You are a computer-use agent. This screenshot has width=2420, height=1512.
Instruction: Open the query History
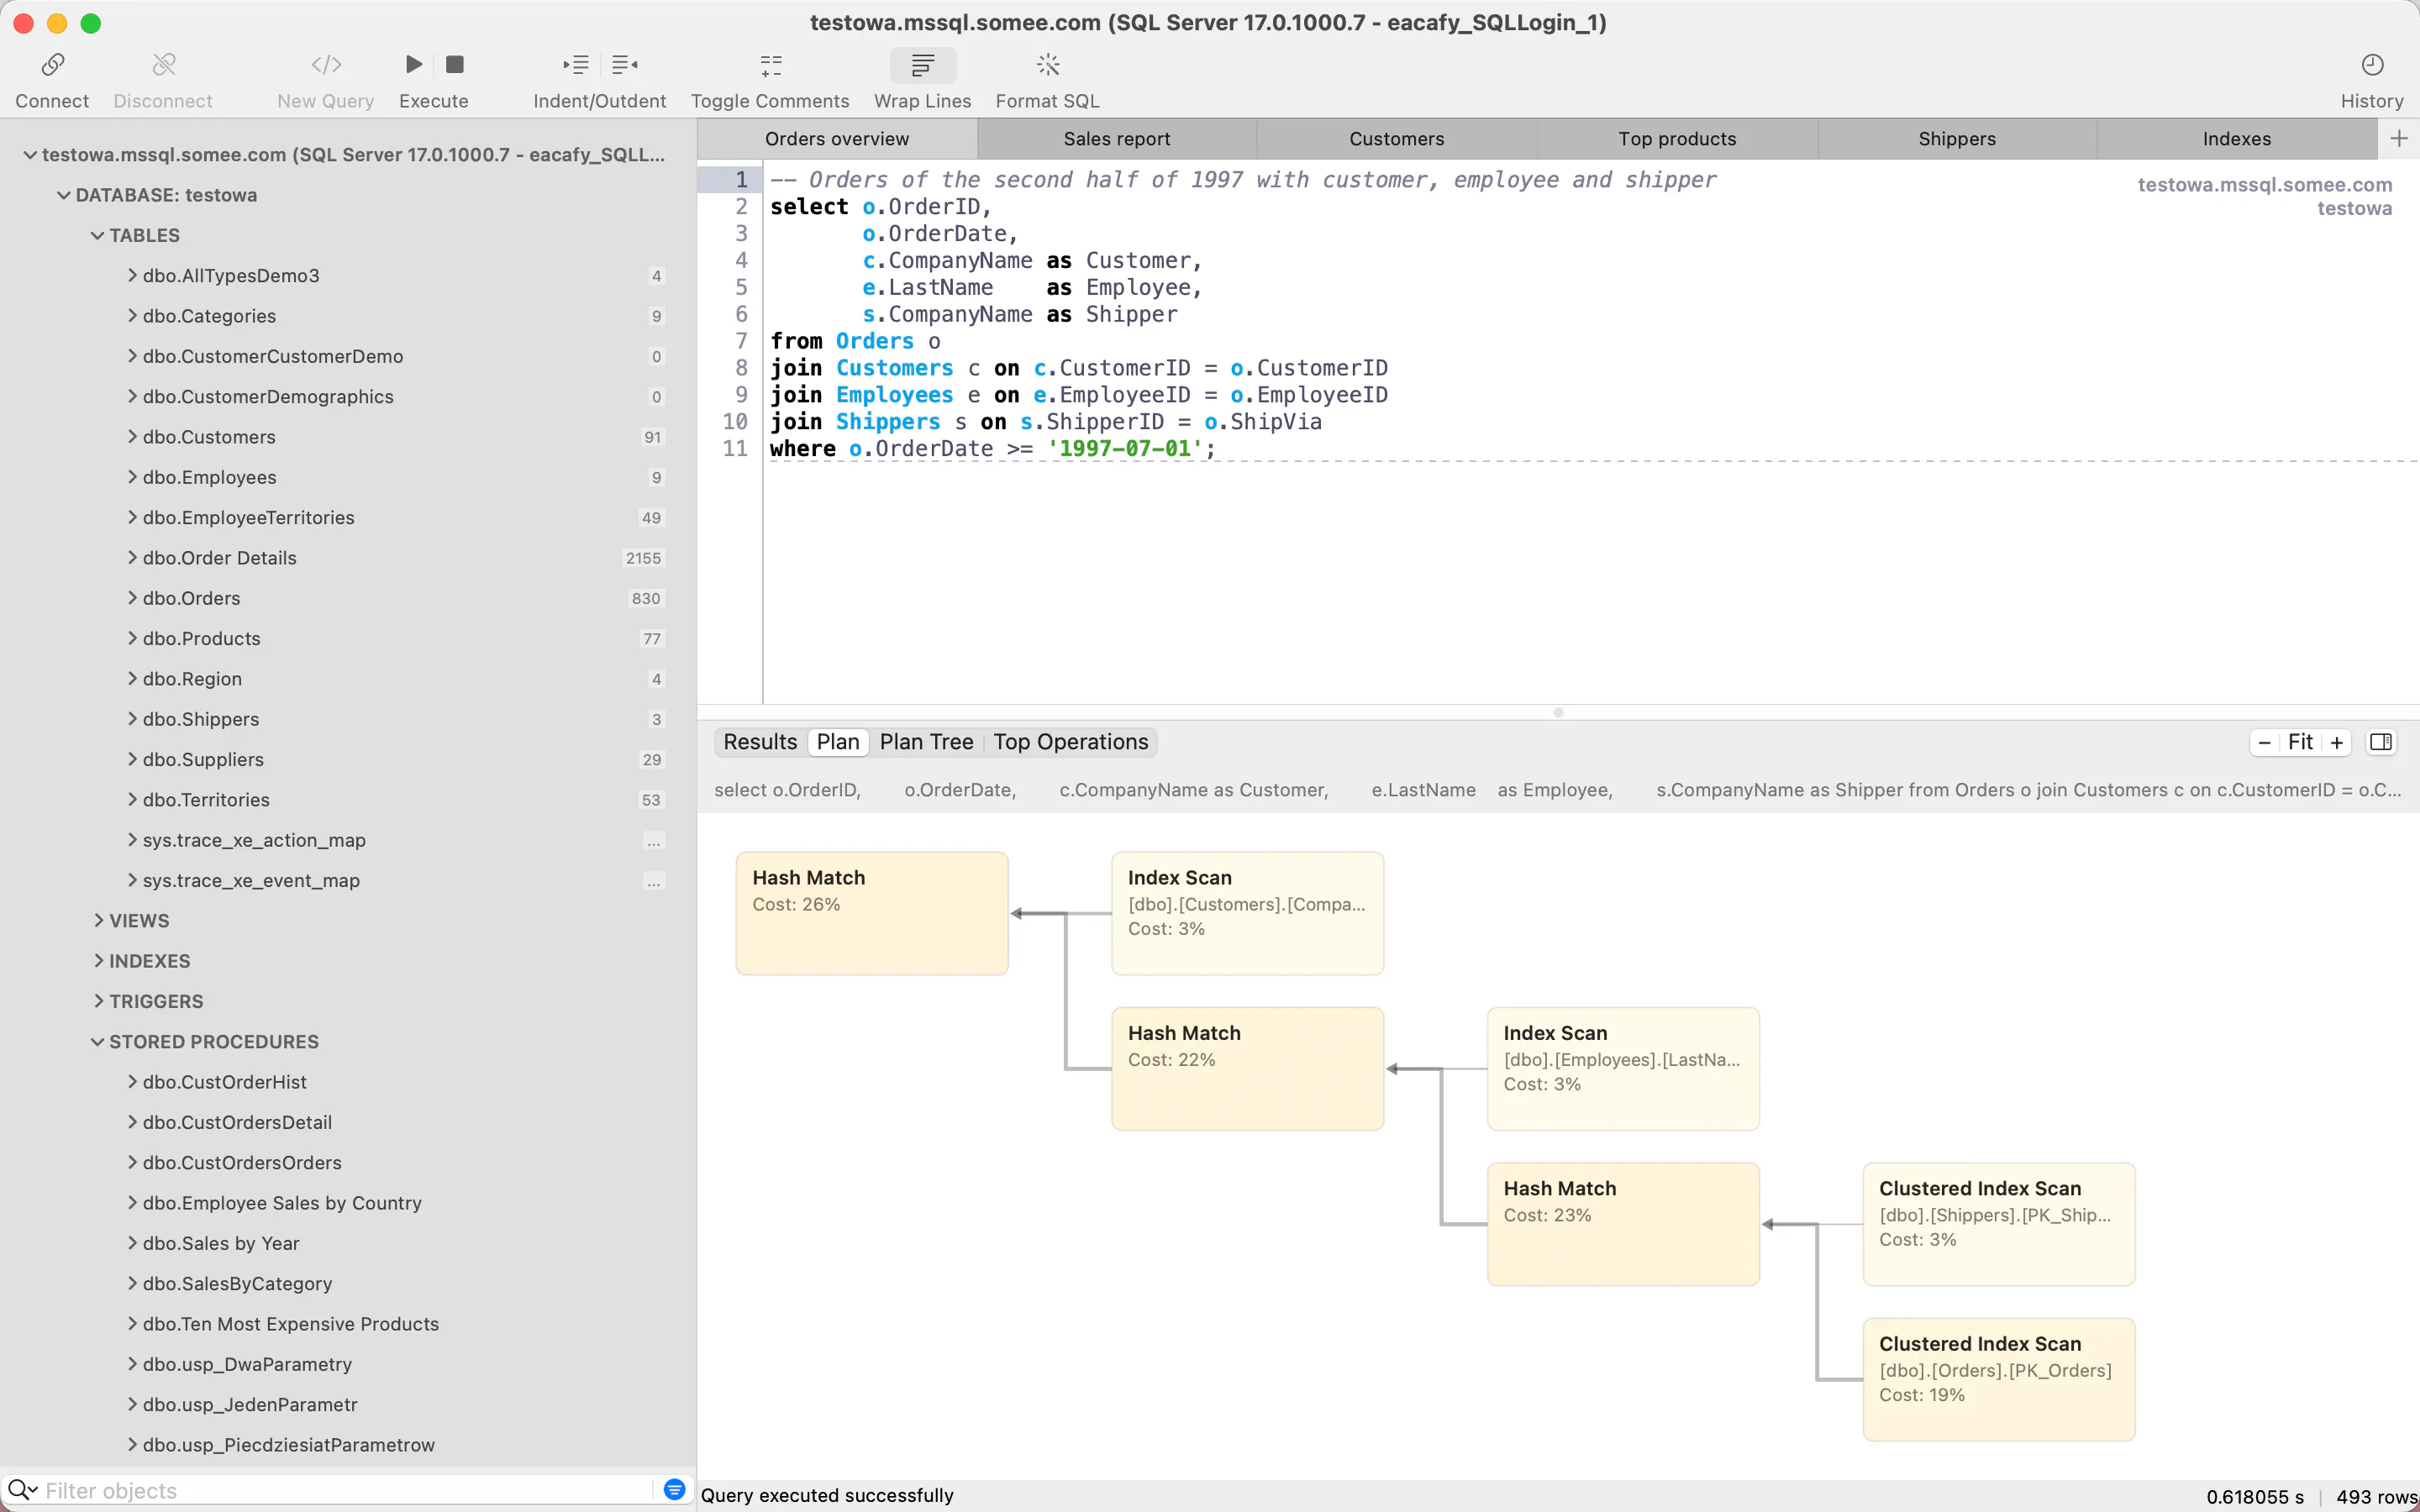pyautogui.click(x=2372, y=65)
